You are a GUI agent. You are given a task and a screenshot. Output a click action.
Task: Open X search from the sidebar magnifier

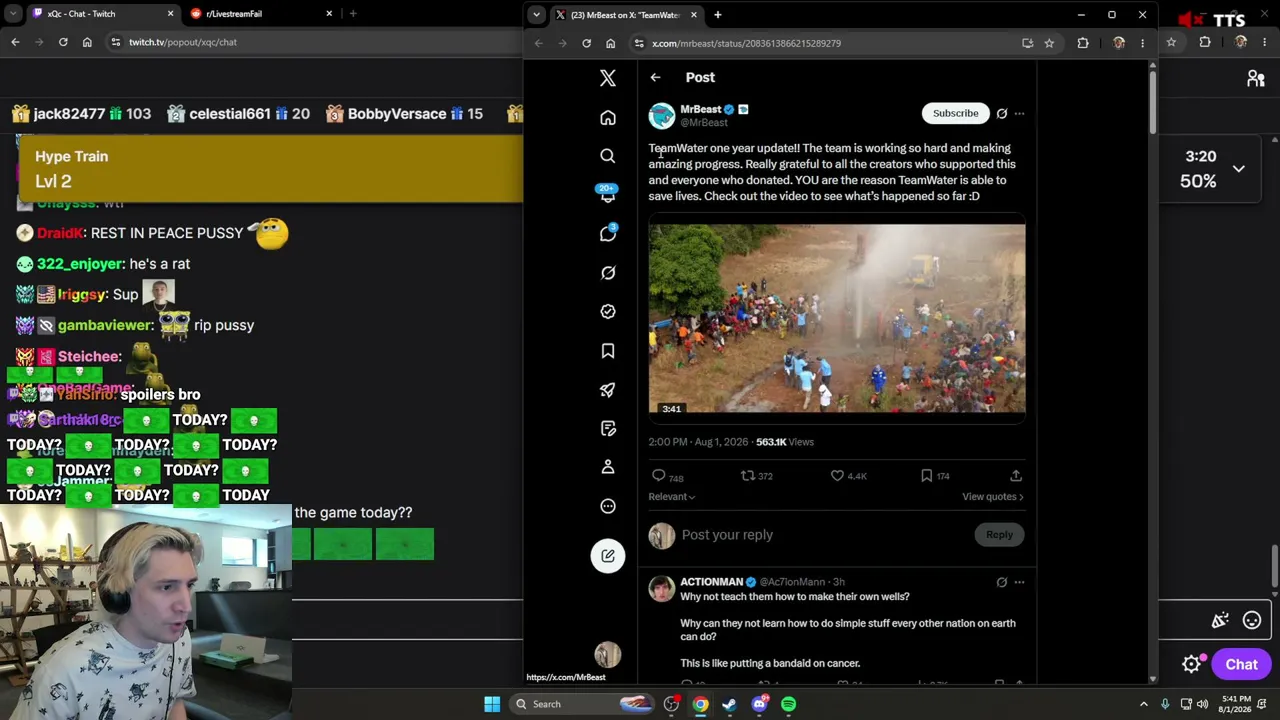tap(608, 156)
